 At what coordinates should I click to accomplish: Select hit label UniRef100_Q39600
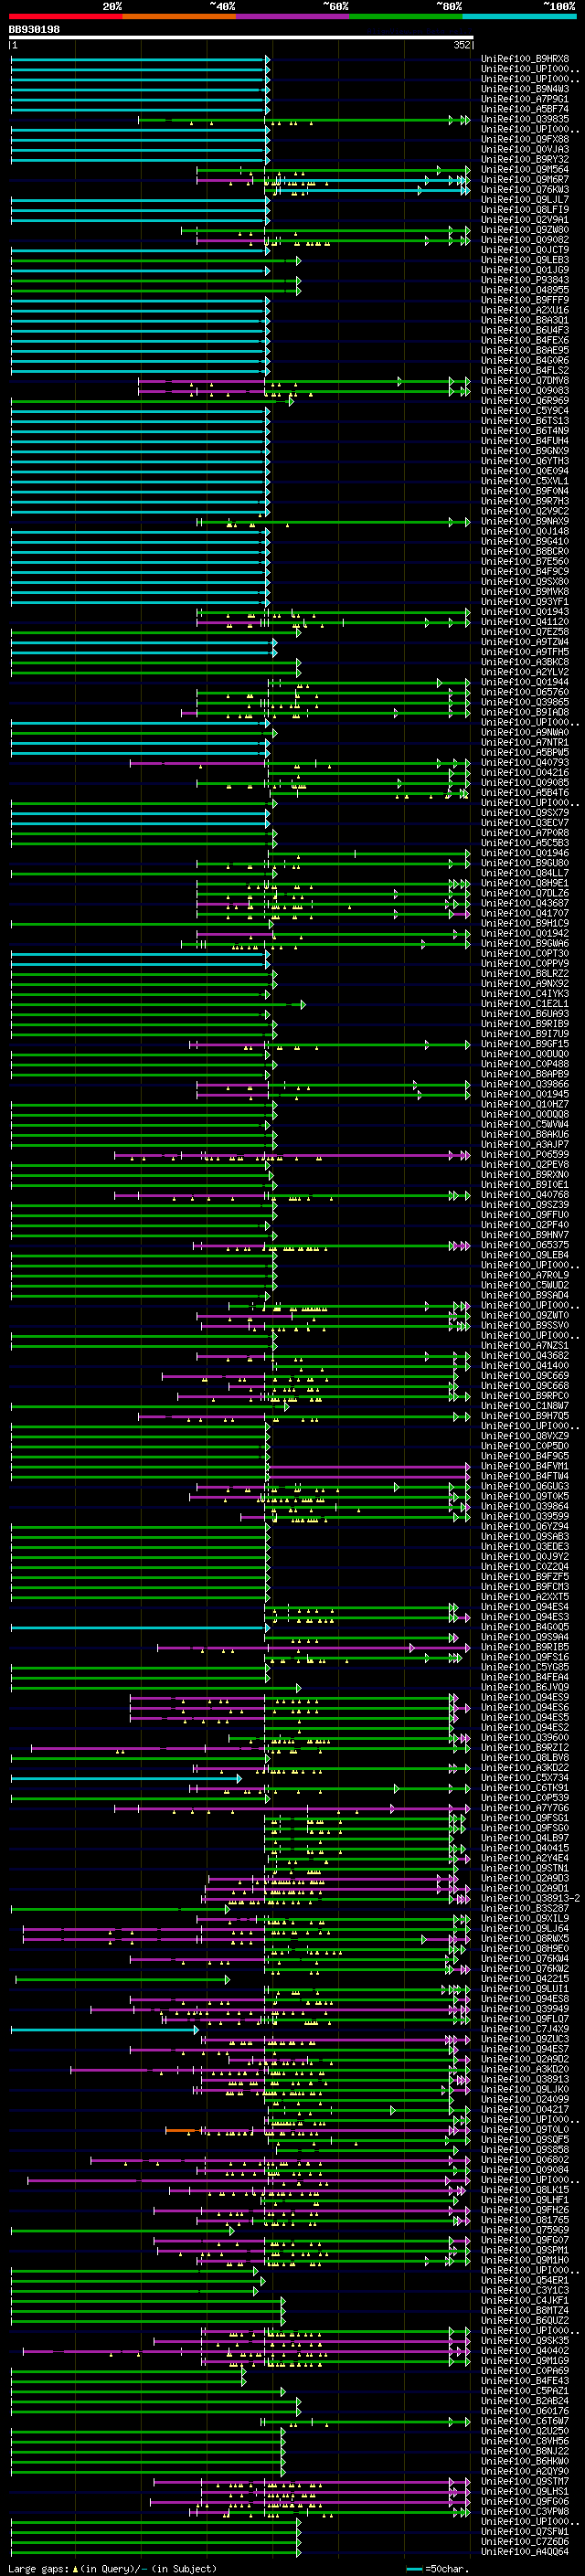coord(525,1737)
